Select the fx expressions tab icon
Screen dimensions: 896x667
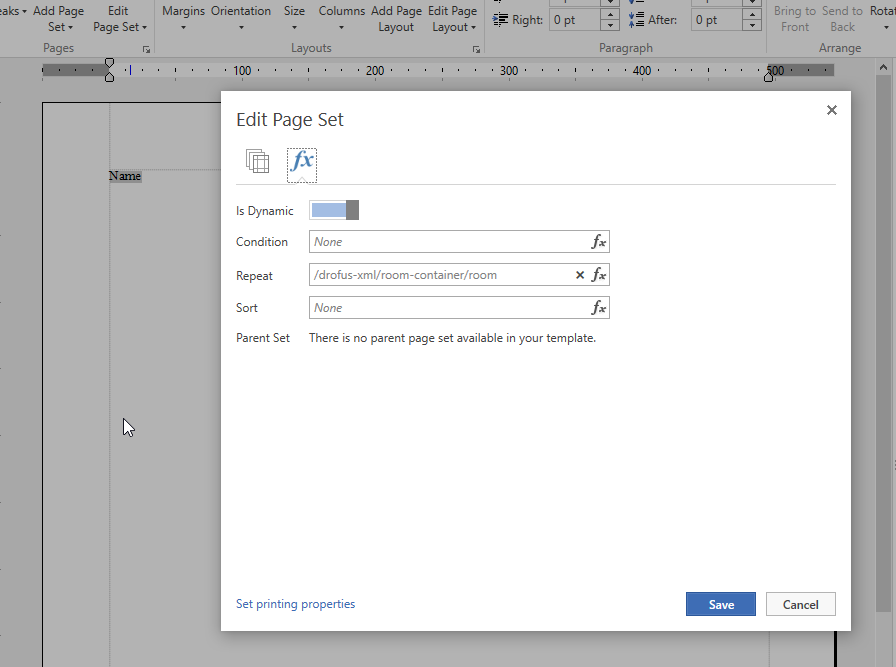click(x=302, y=162)
